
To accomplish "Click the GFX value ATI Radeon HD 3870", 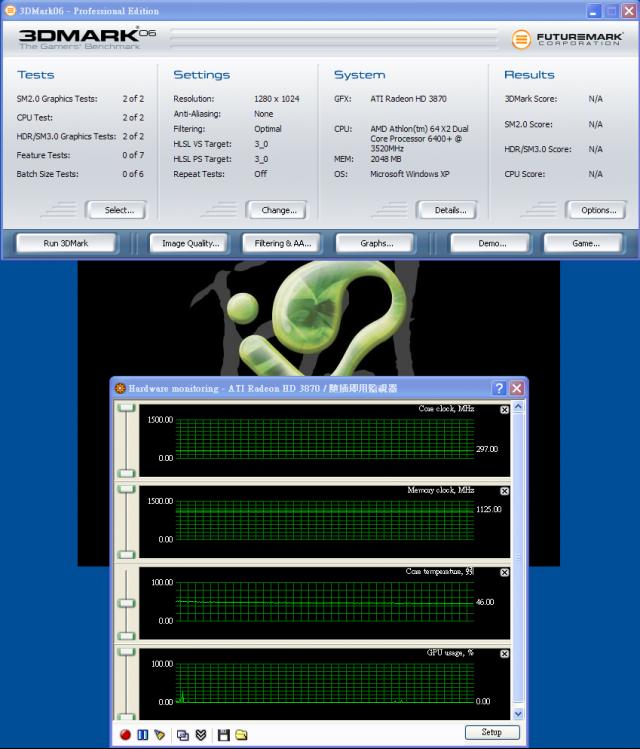I will [x=408, y=99].
